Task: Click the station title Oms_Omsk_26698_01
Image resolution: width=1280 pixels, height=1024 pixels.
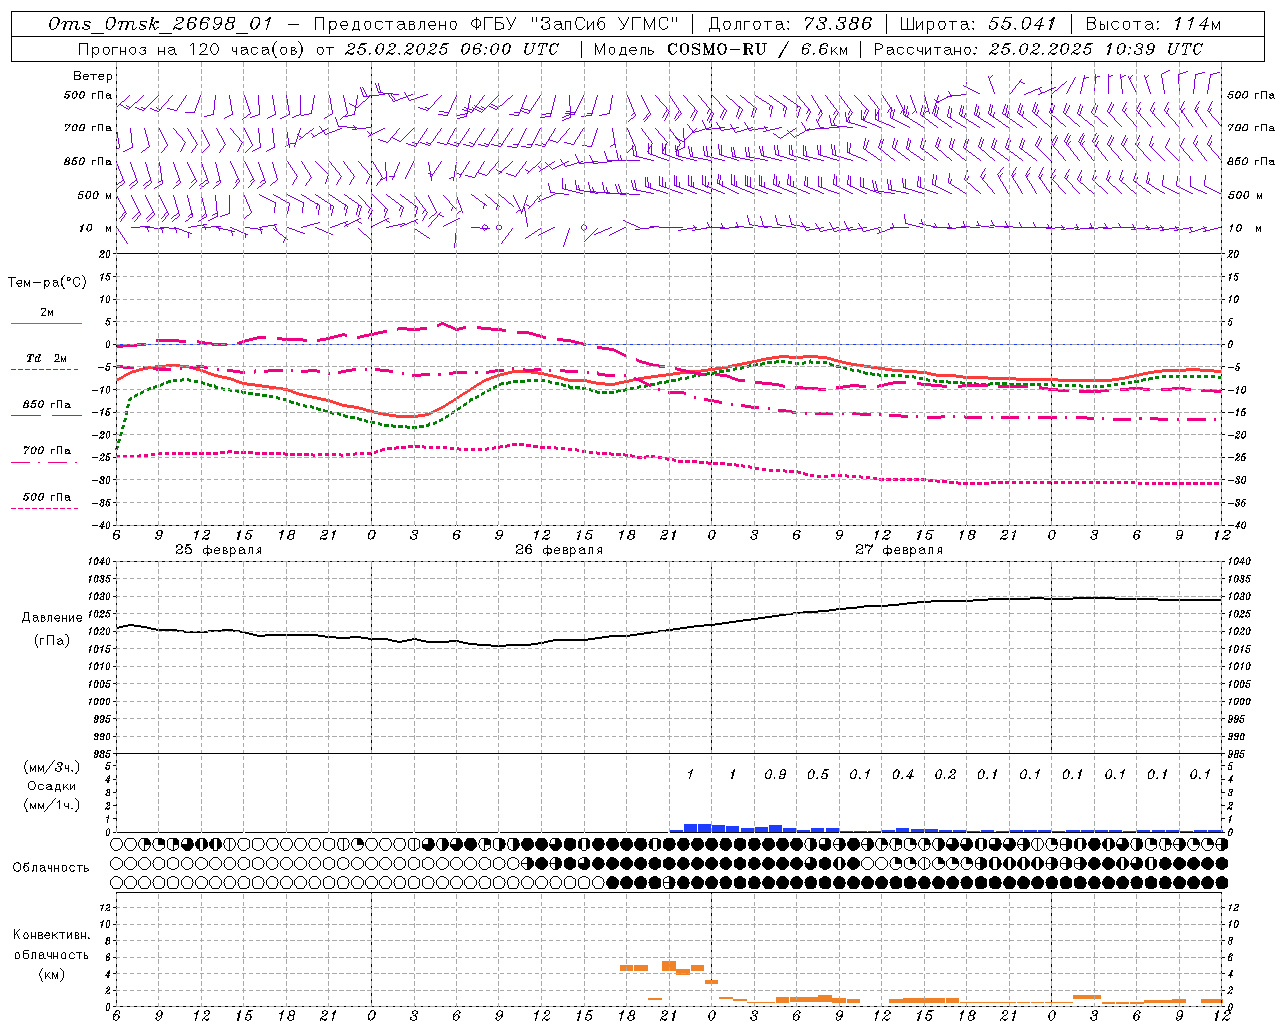Action: (x=160, y=24)
